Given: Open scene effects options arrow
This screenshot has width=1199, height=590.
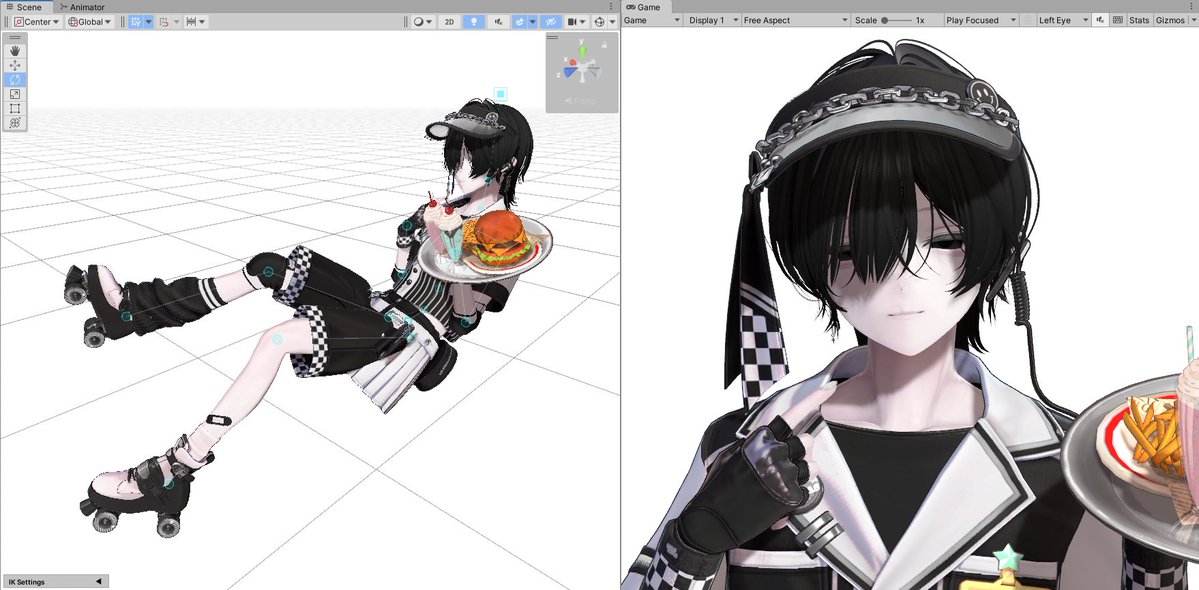Looking at the screenshot, I should [533, 21].
